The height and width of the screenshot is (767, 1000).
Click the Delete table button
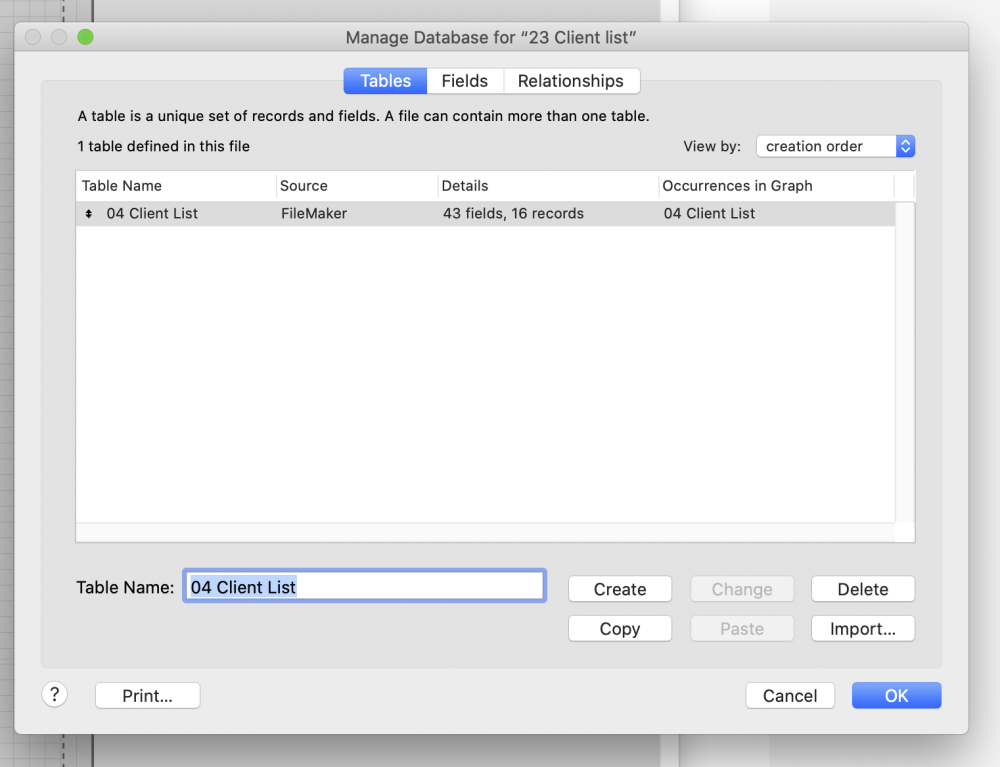863,589
